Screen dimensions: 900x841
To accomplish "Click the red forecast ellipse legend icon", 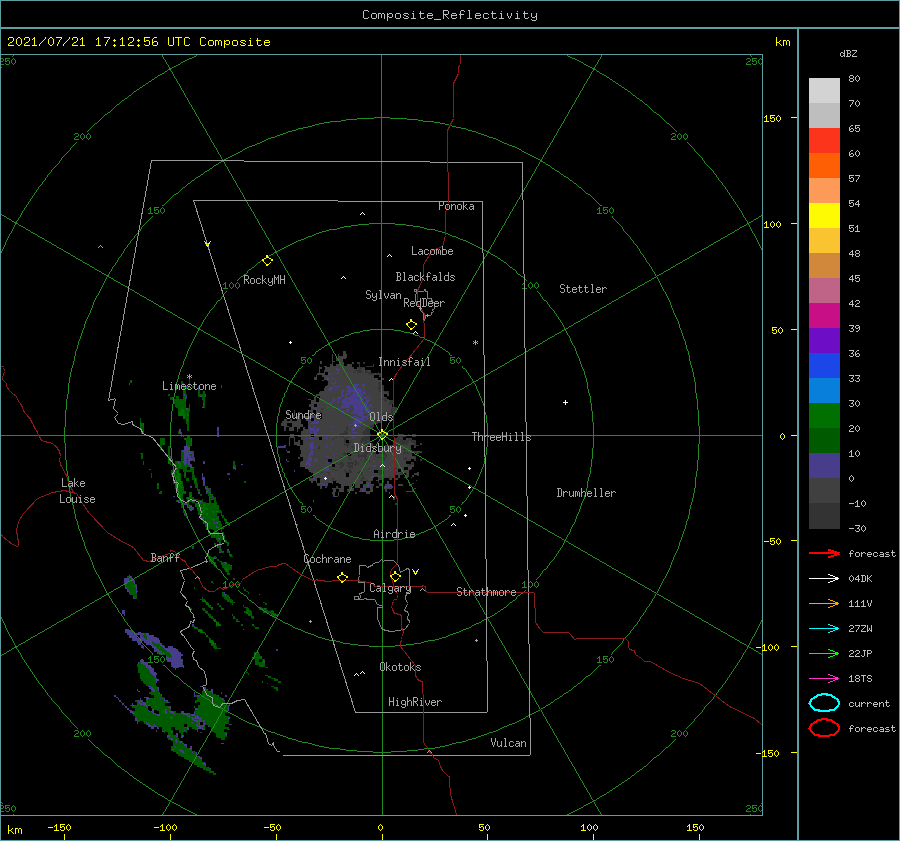I will [824, 728].
